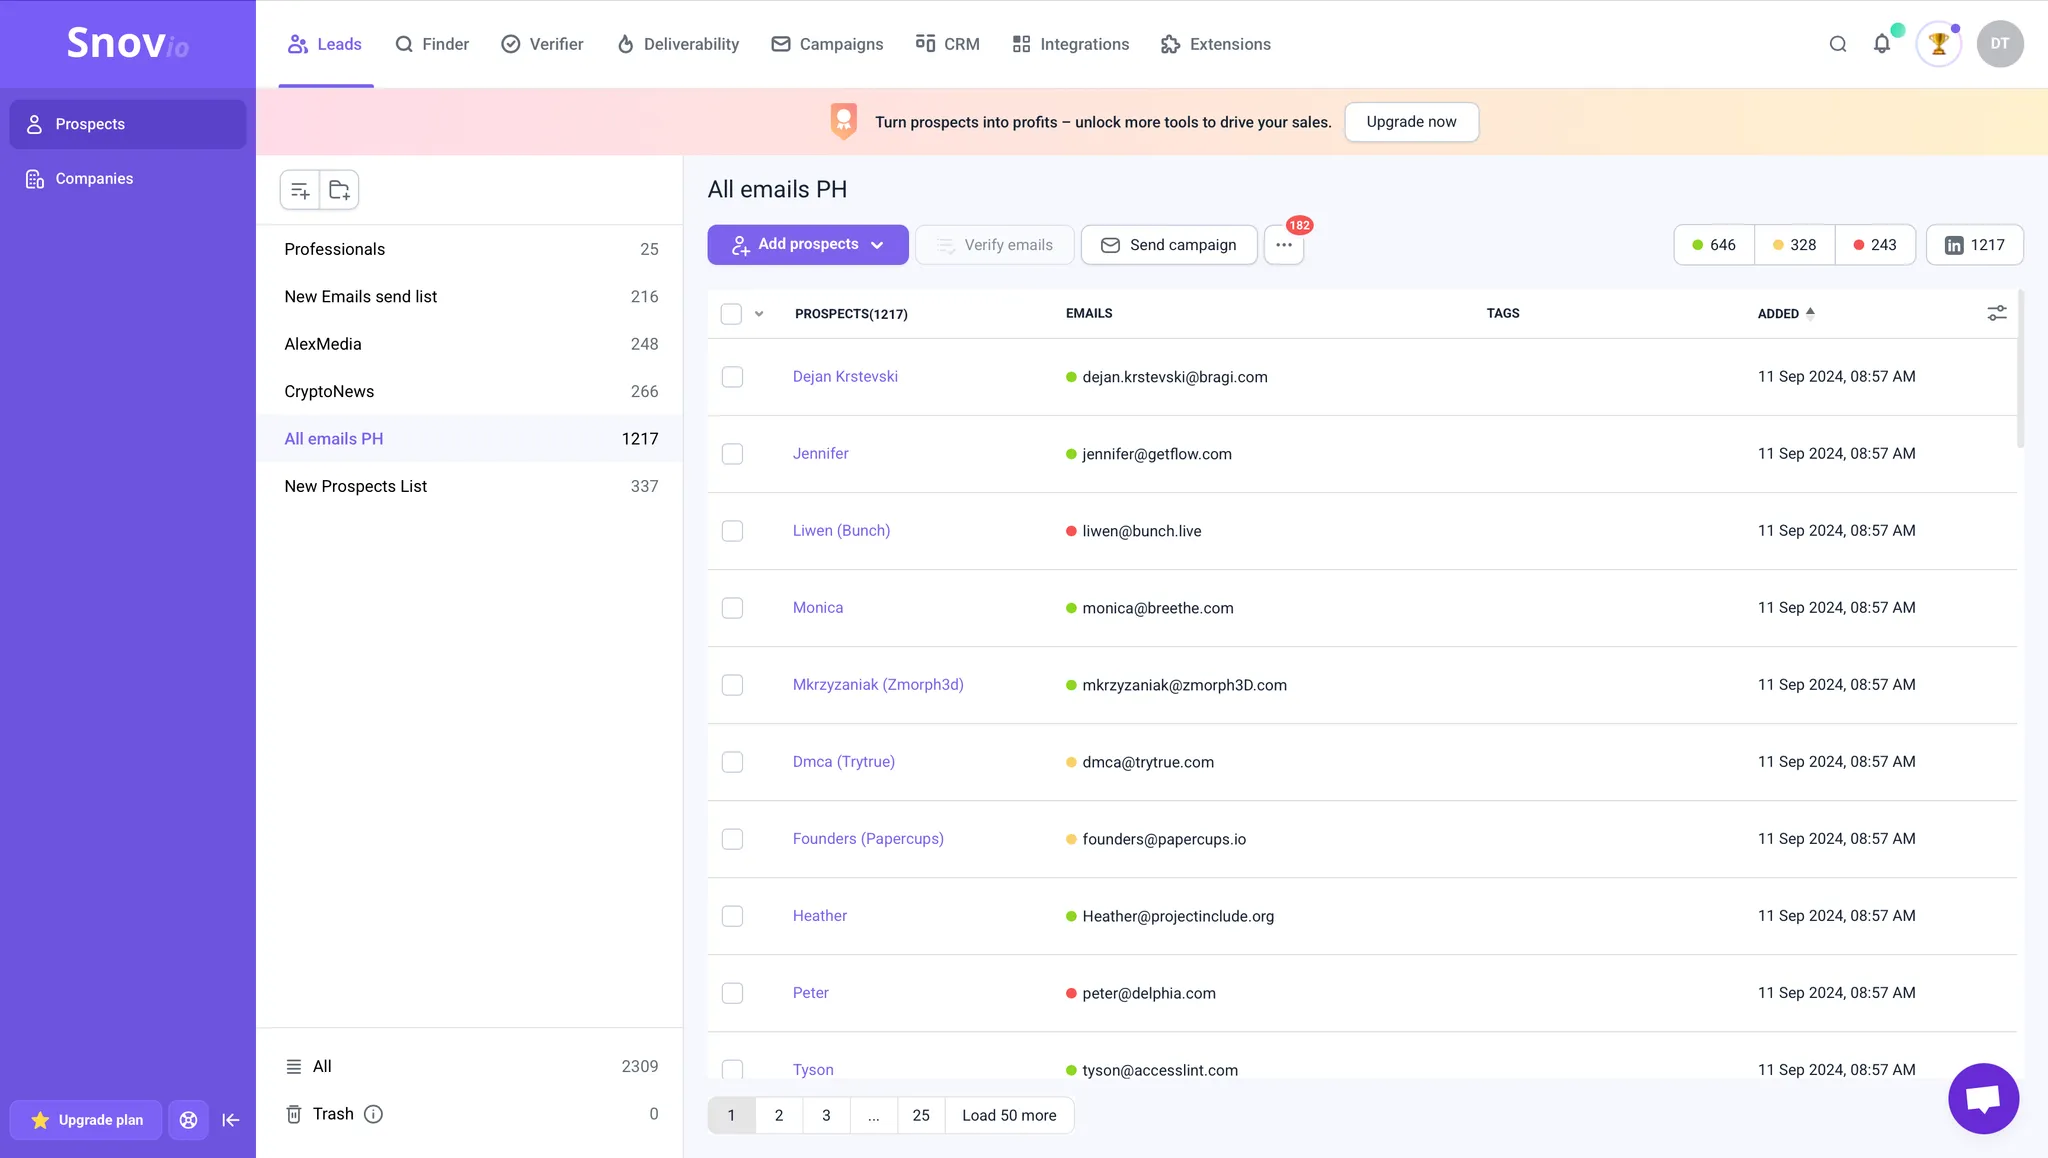Viewport: 2048px width, 1158px height.
Task: Collapse the left sidebar
Action: pos(231,1120)
